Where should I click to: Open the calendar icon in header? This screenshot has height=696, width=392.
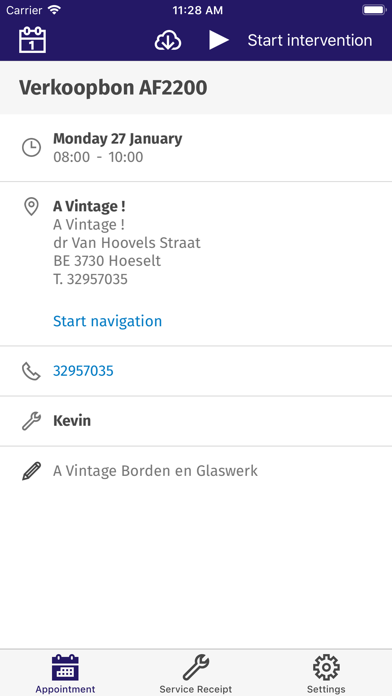(x=32, y=40)
